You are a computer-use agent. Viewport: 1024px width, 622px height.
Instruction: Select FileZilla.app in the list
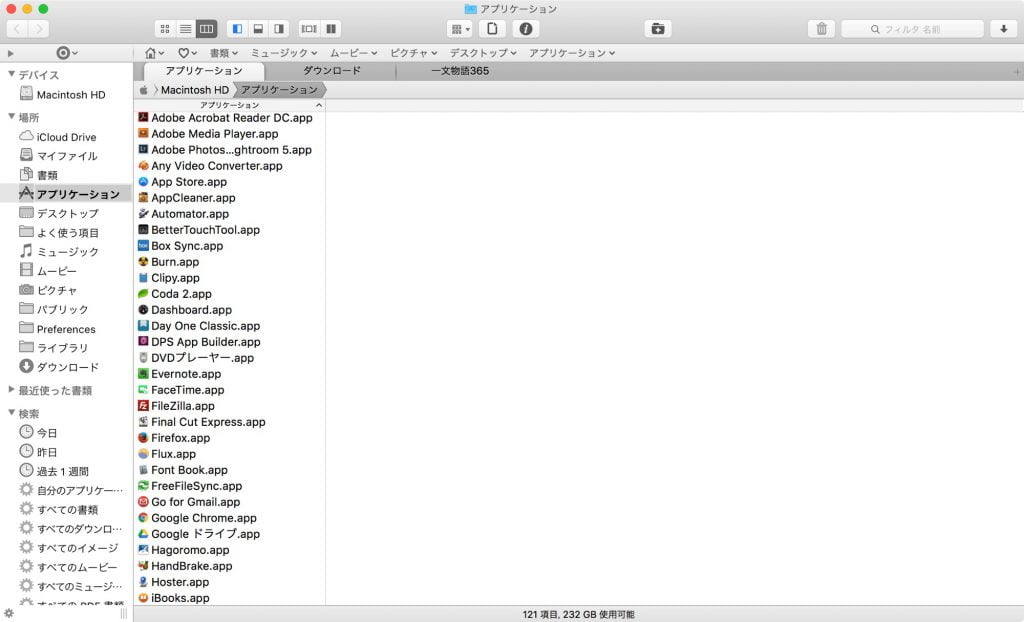click(x=229, y=406)
